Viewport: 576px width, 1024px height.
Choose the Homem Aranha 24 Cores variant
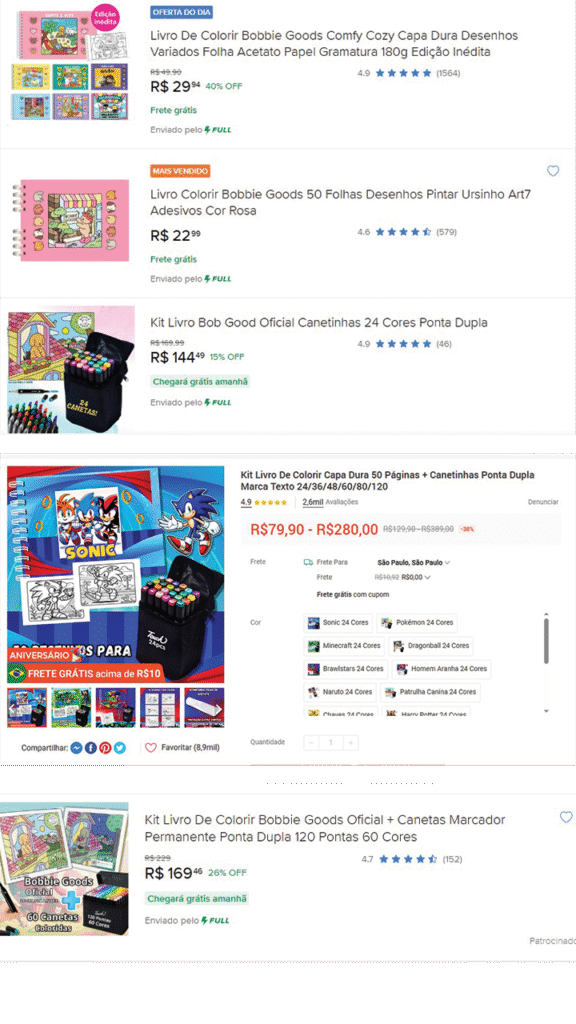click(x=441, y=669)
